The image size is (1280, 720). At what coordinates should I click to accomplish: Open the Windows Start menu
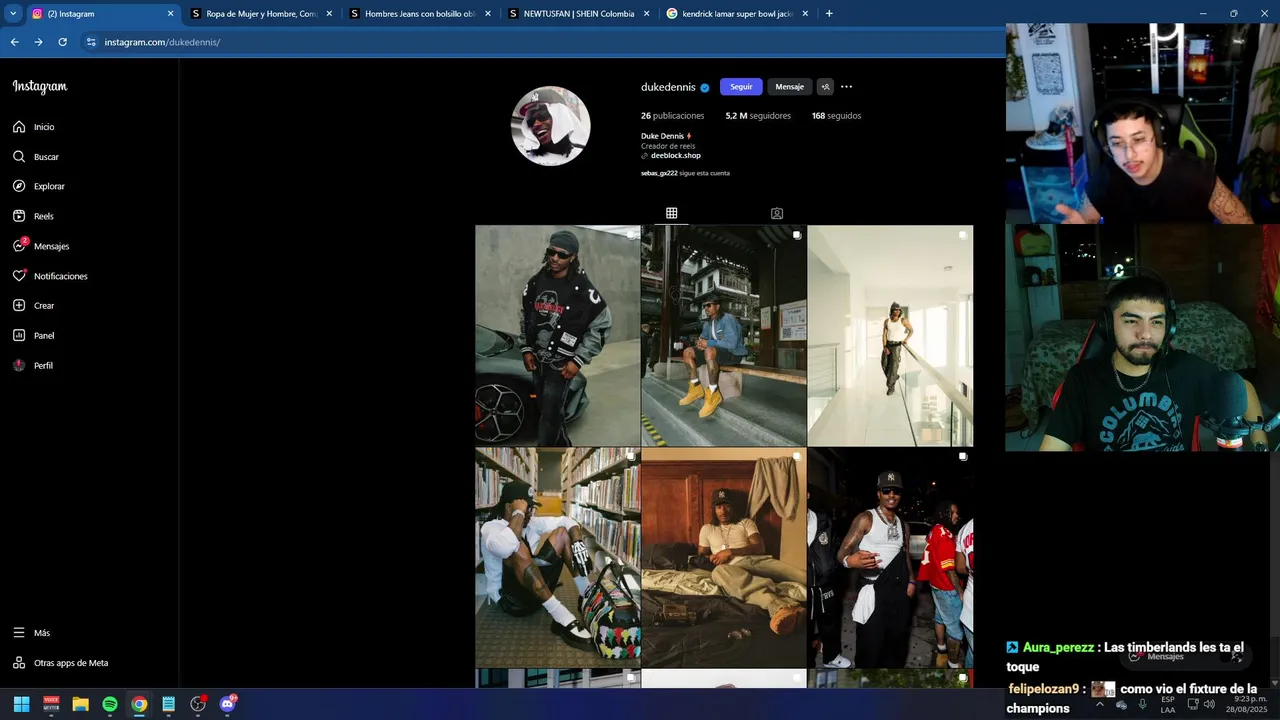tap(21, 704)
